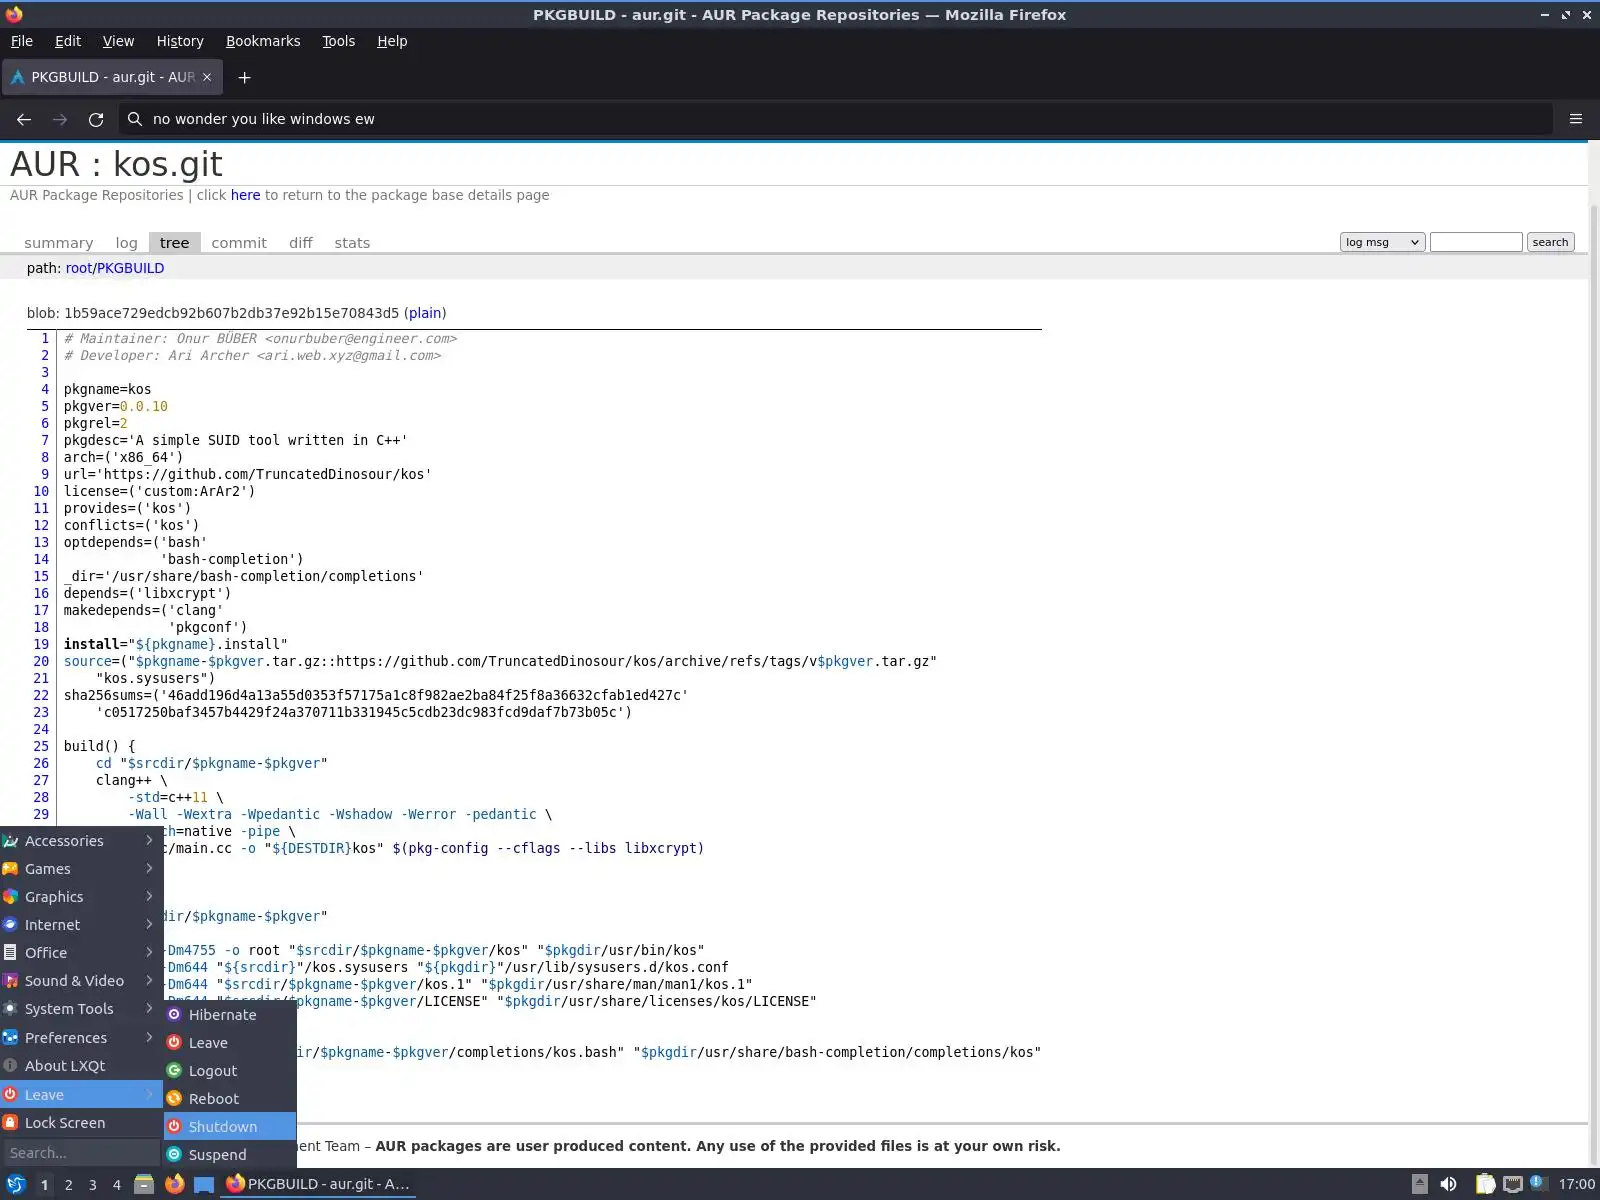Click the About LXQt info icon
This screenshot has width=1600, height=1200.
tap(10, 1066)
